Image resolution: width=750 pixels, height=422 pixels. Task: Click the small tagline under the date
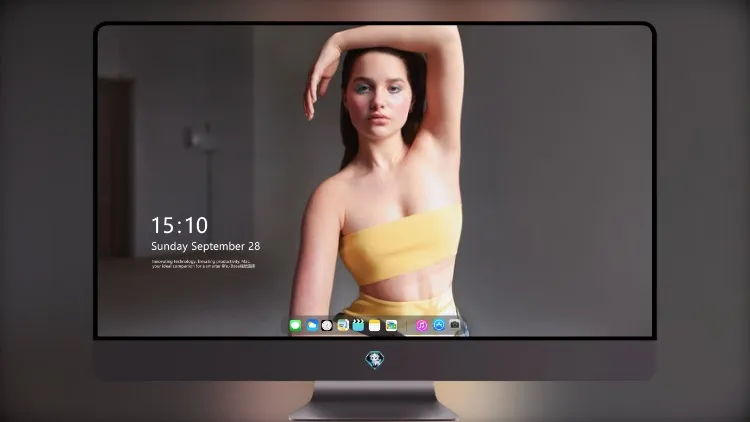203,264
